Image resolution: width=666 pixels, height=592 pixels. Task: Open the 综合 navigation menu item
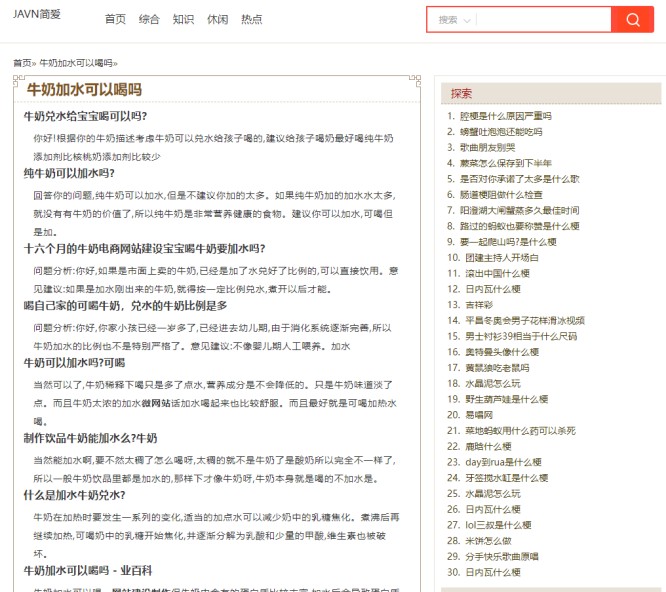click(x=149, y=19)
